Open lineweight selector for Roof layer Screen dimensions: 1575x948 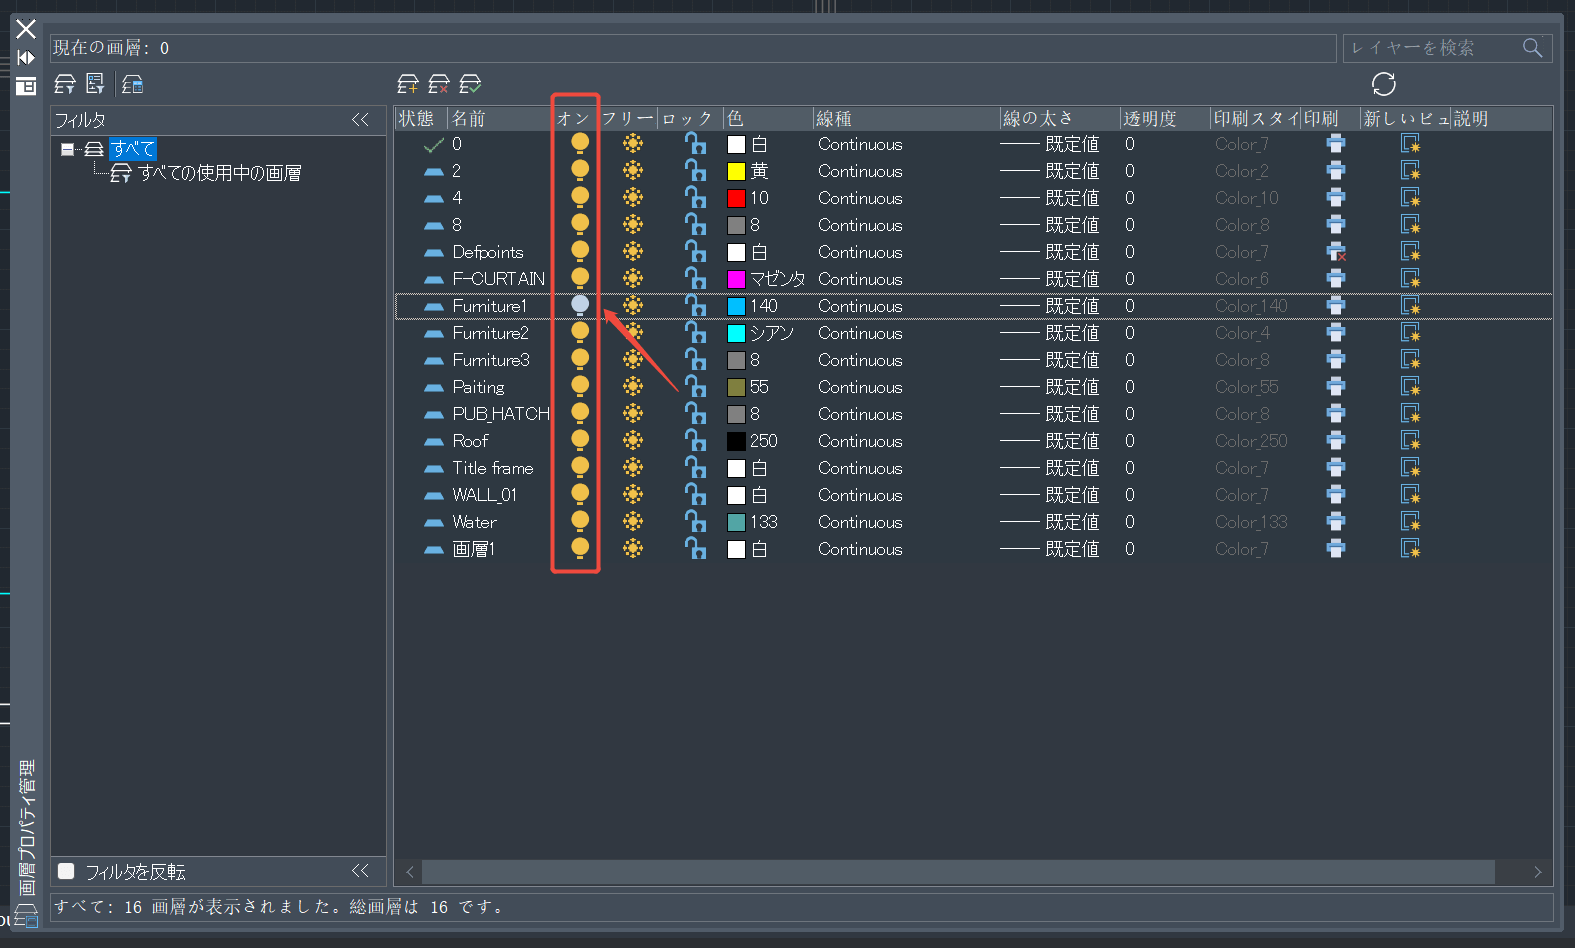coord(1050,441)
